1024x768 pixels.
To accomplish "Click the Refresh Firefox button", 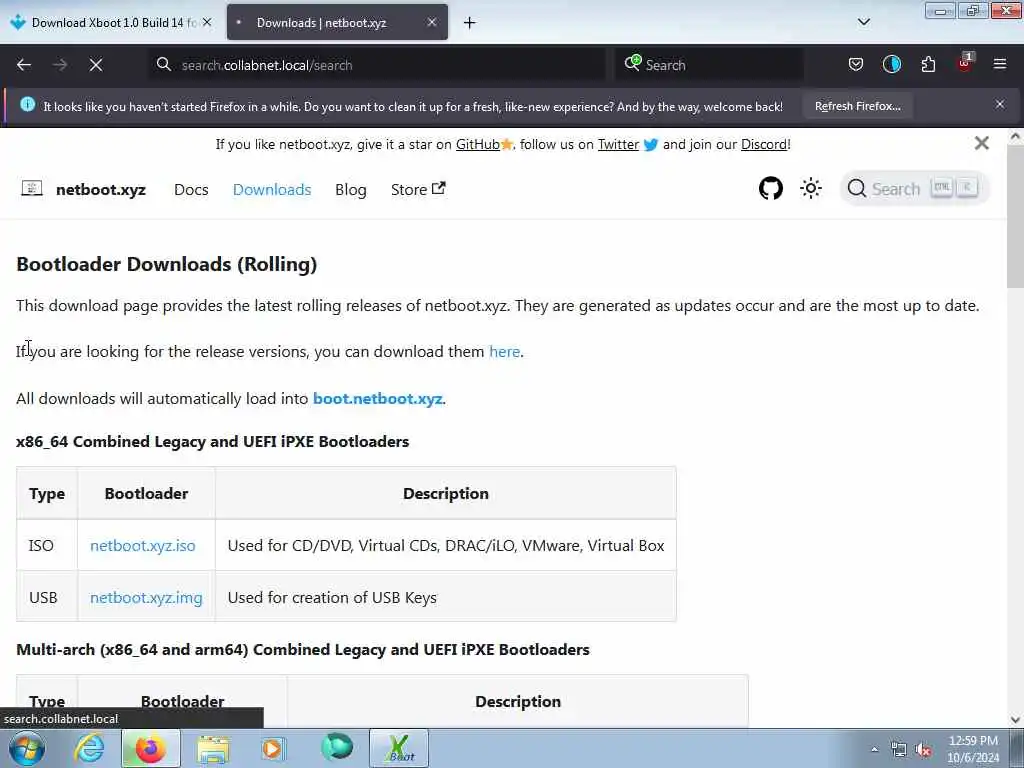I will click(x=857, y=106).
